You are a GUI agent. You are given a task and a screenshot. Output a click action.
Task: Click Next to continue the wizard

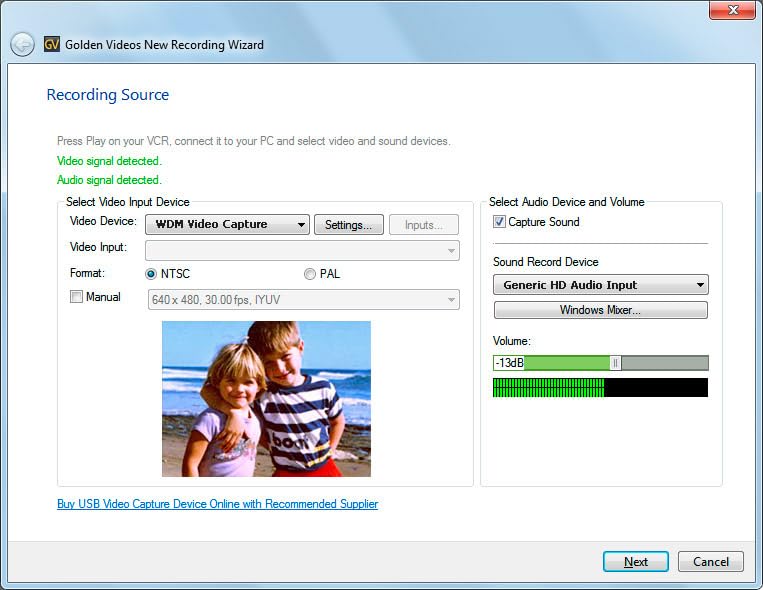(636, 562)
